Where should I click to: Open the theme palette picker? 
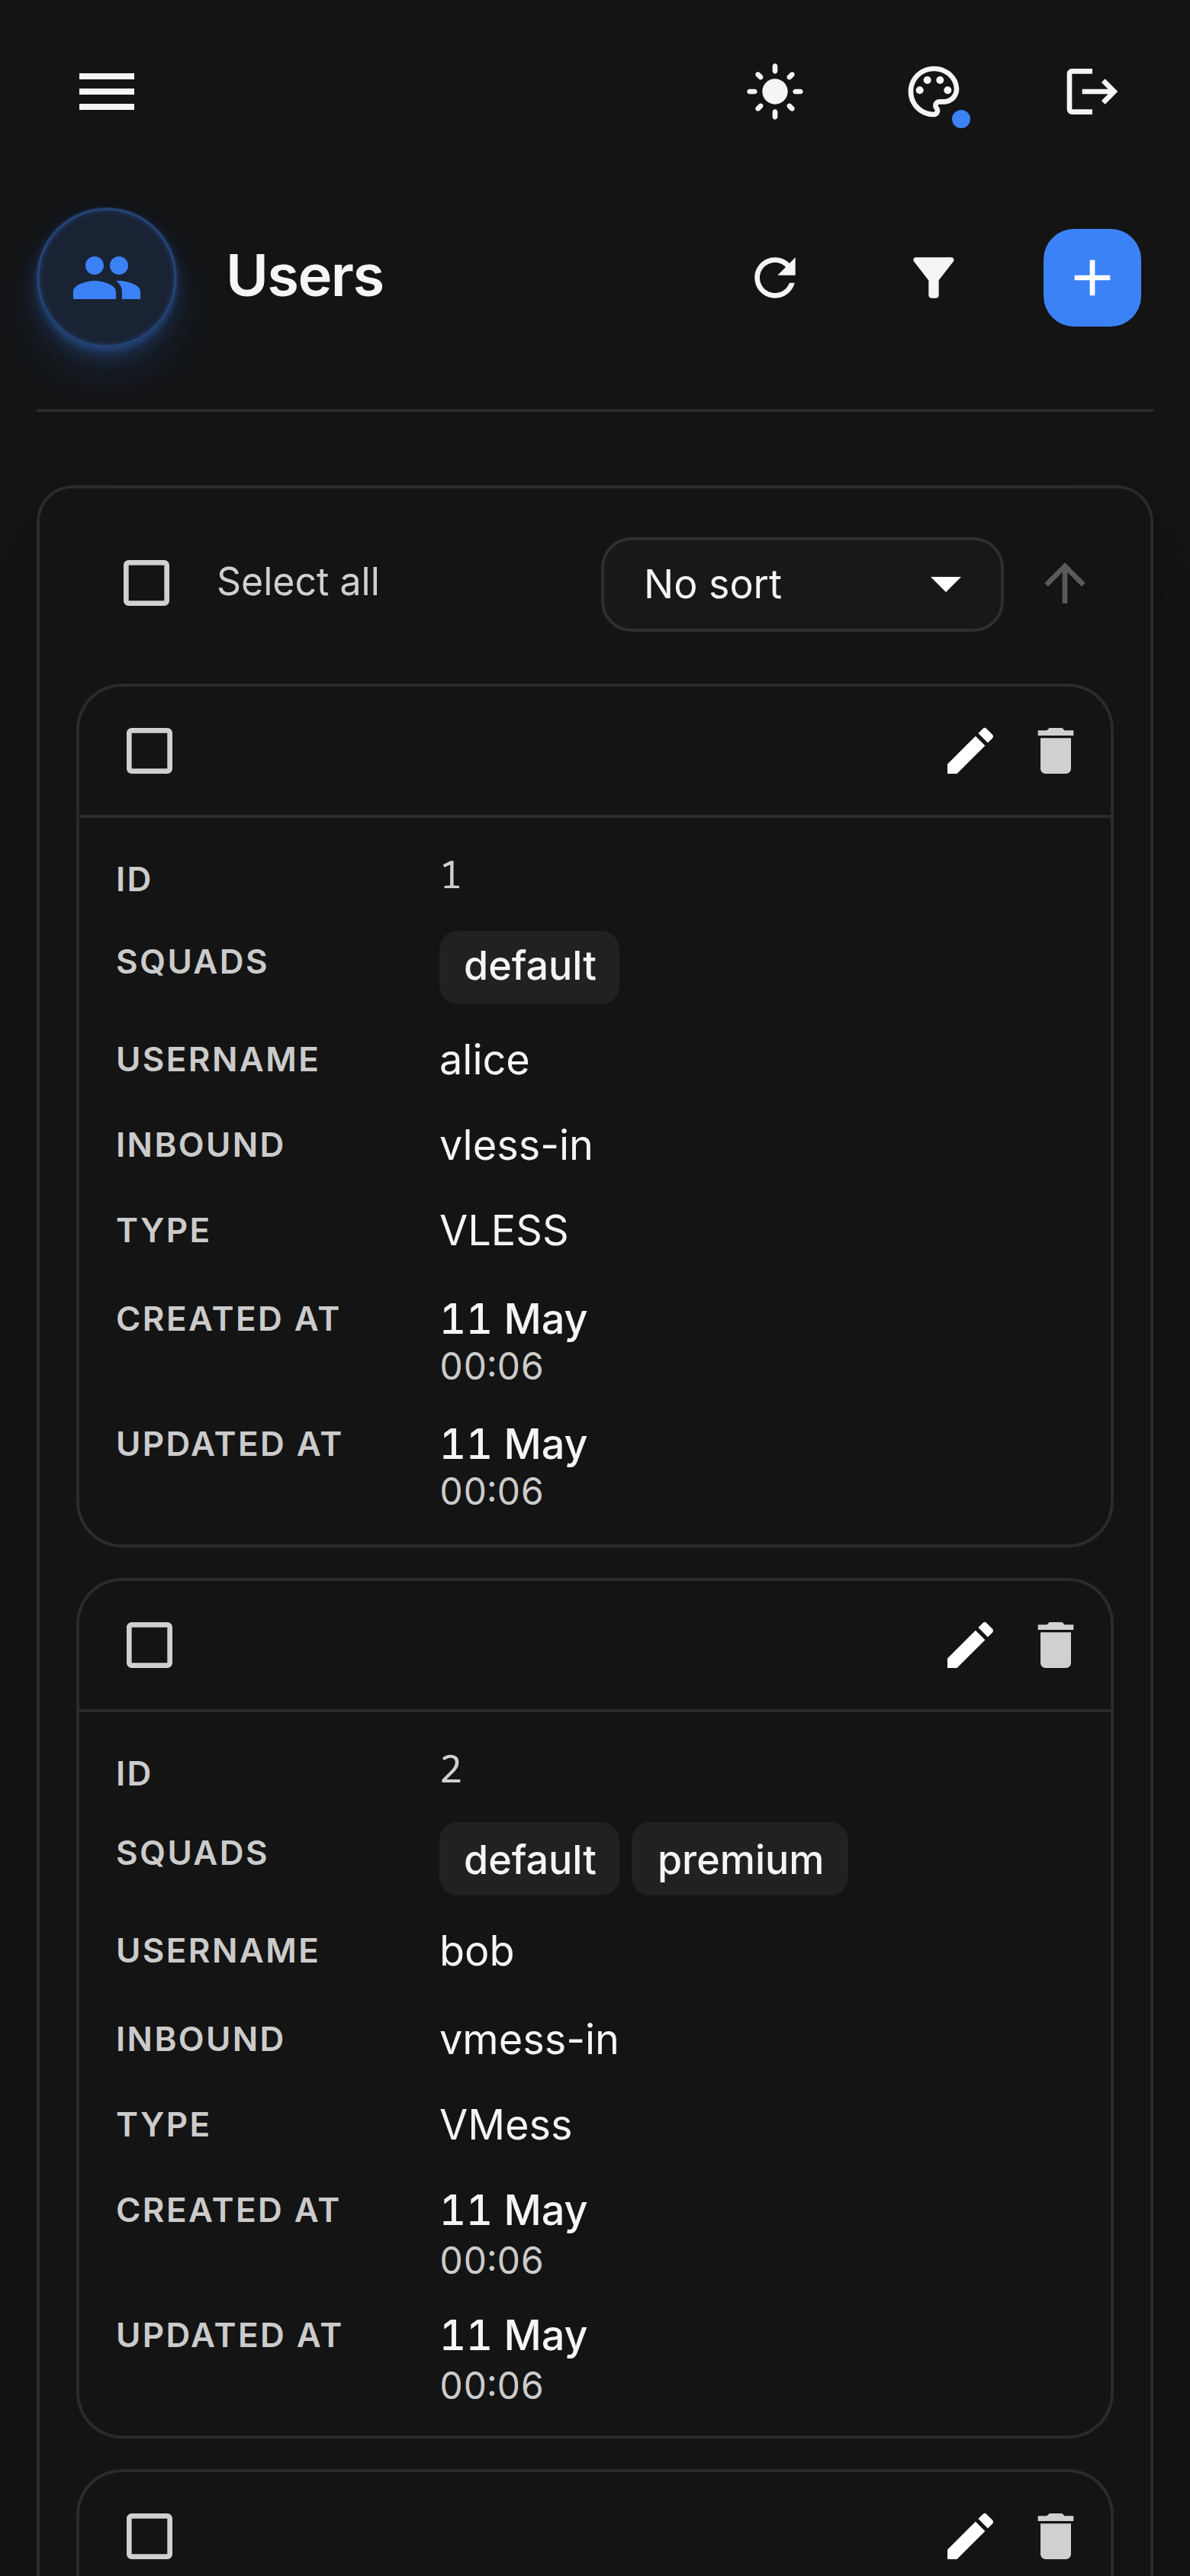934,92
